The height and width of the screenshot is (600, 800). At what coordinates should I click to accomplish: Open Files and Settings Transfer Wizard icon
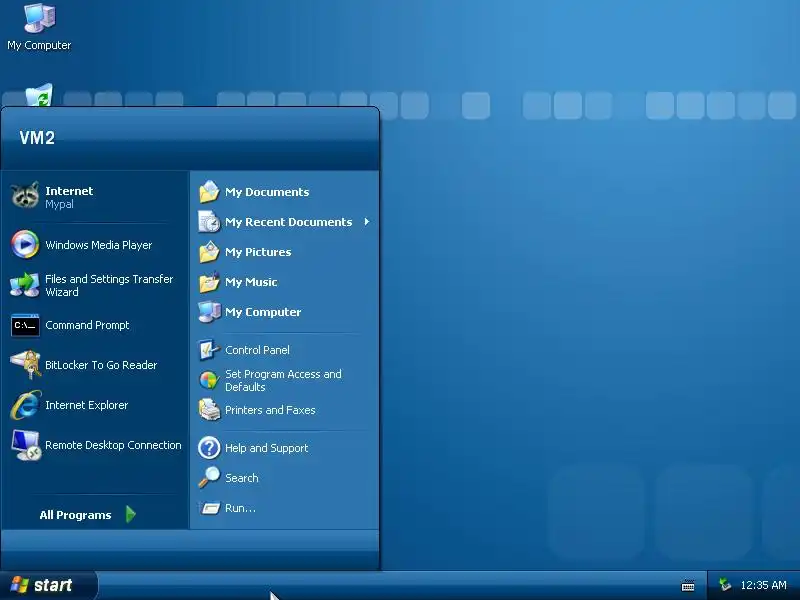(x=25, y=285)
